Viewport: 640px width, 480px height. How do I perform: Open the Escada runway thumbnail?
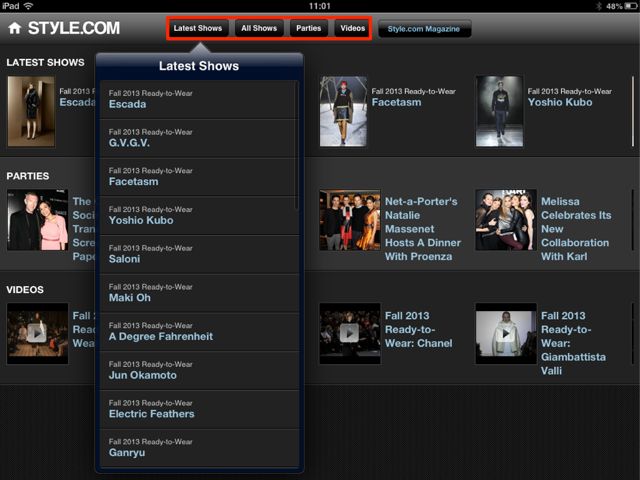[x=31, y=111]
